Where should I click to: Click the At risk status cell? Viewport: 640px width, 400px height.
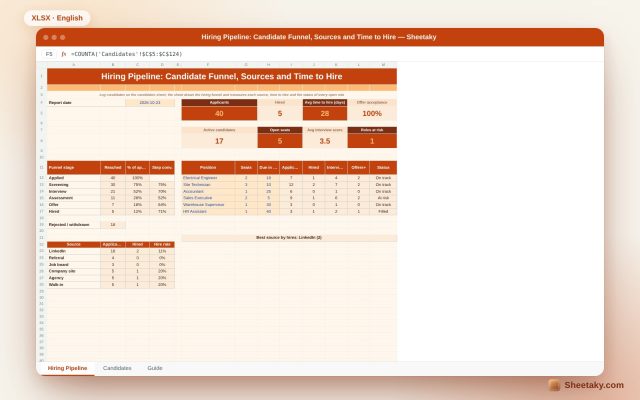(383, 198)
